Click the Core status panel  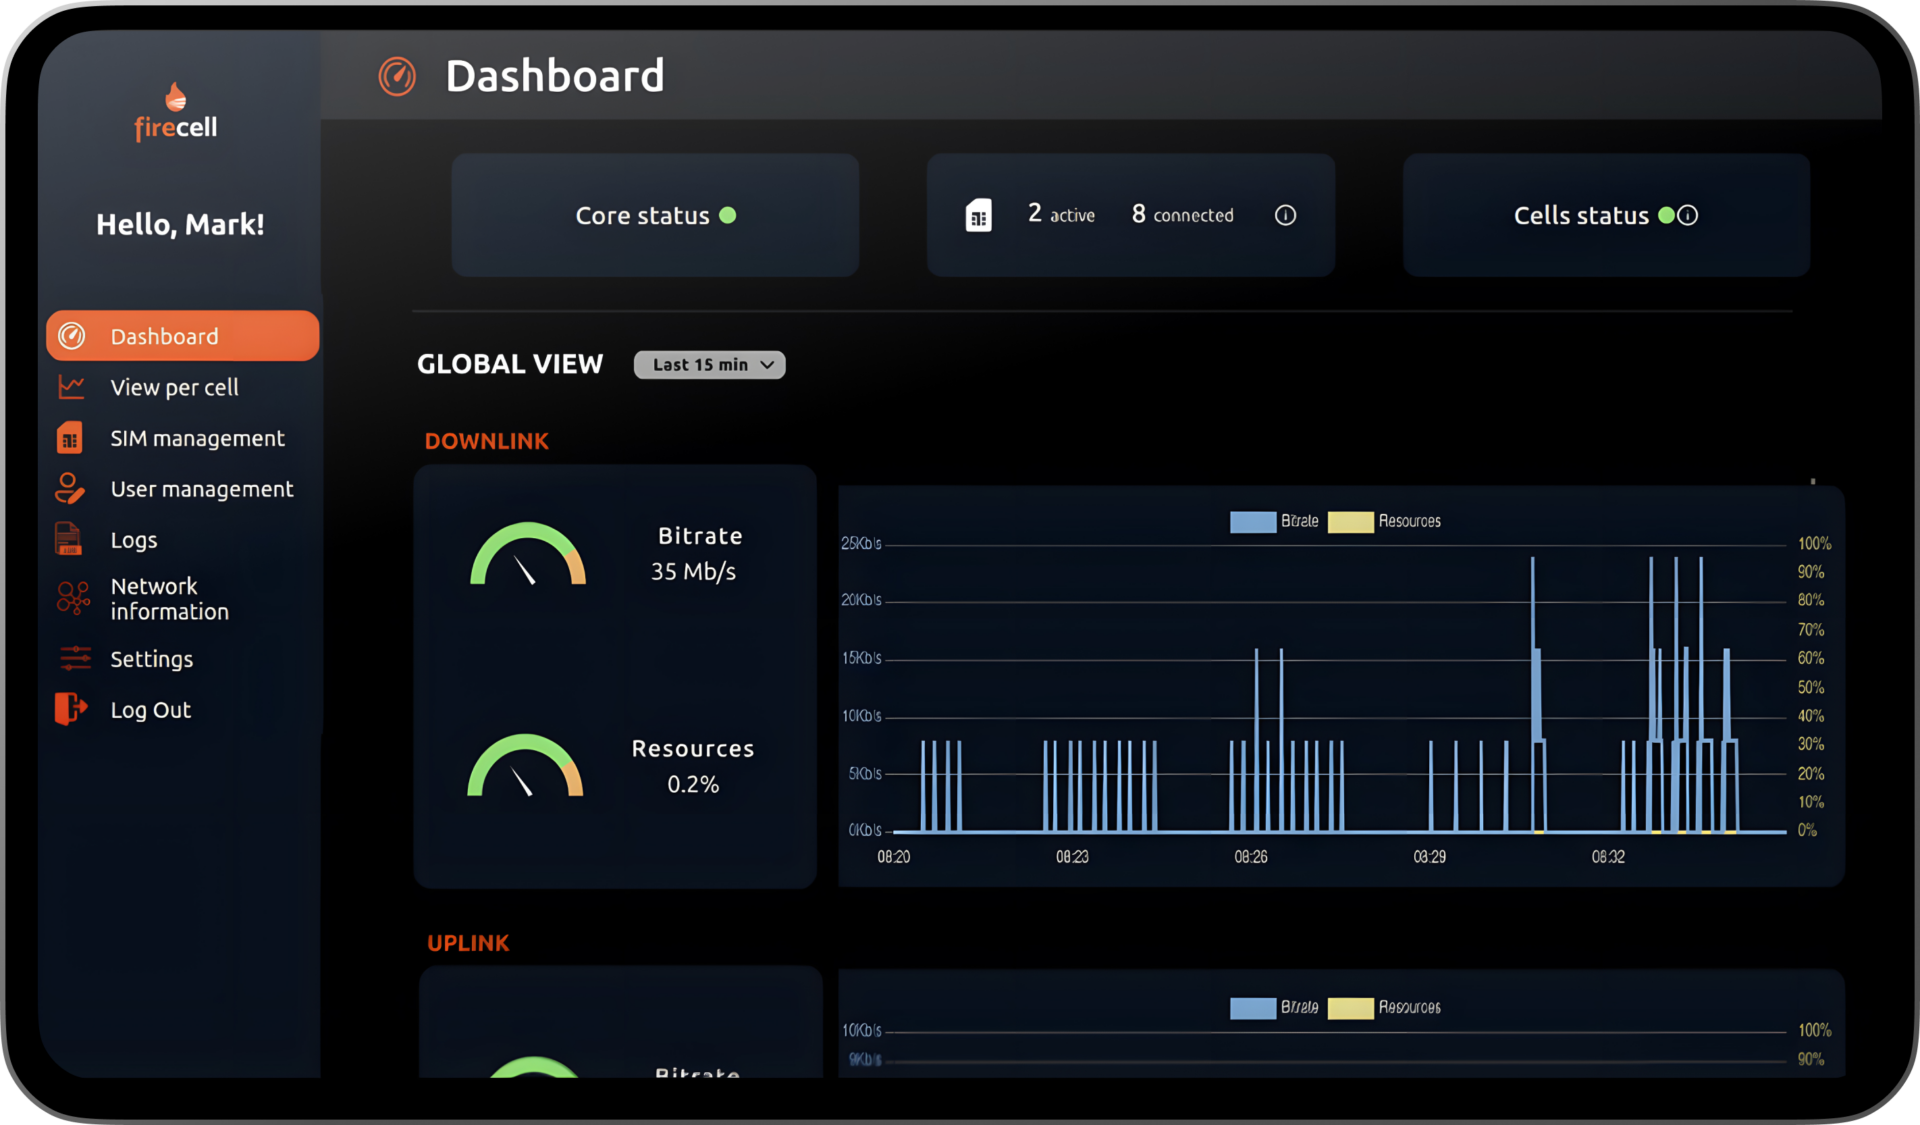coord(655,214)
